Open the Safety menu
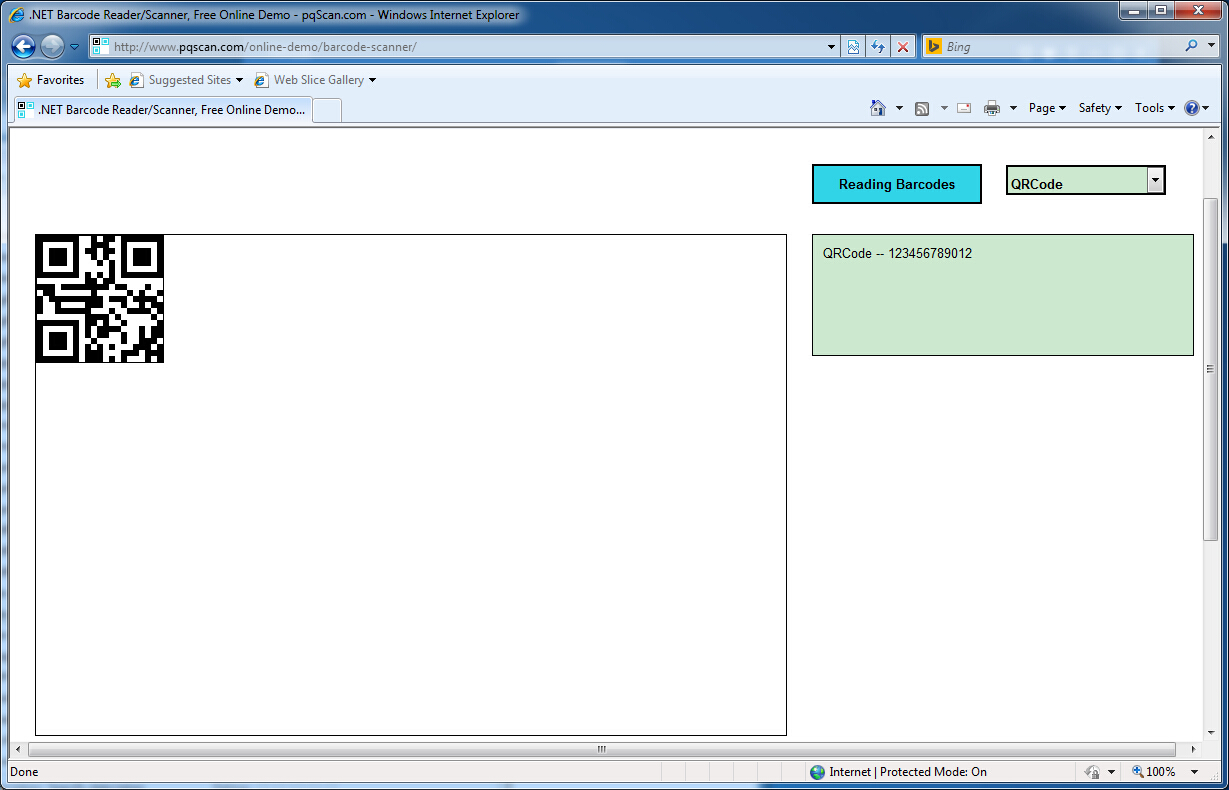The image size is (1229, 790). click(x=1100, y=108)
